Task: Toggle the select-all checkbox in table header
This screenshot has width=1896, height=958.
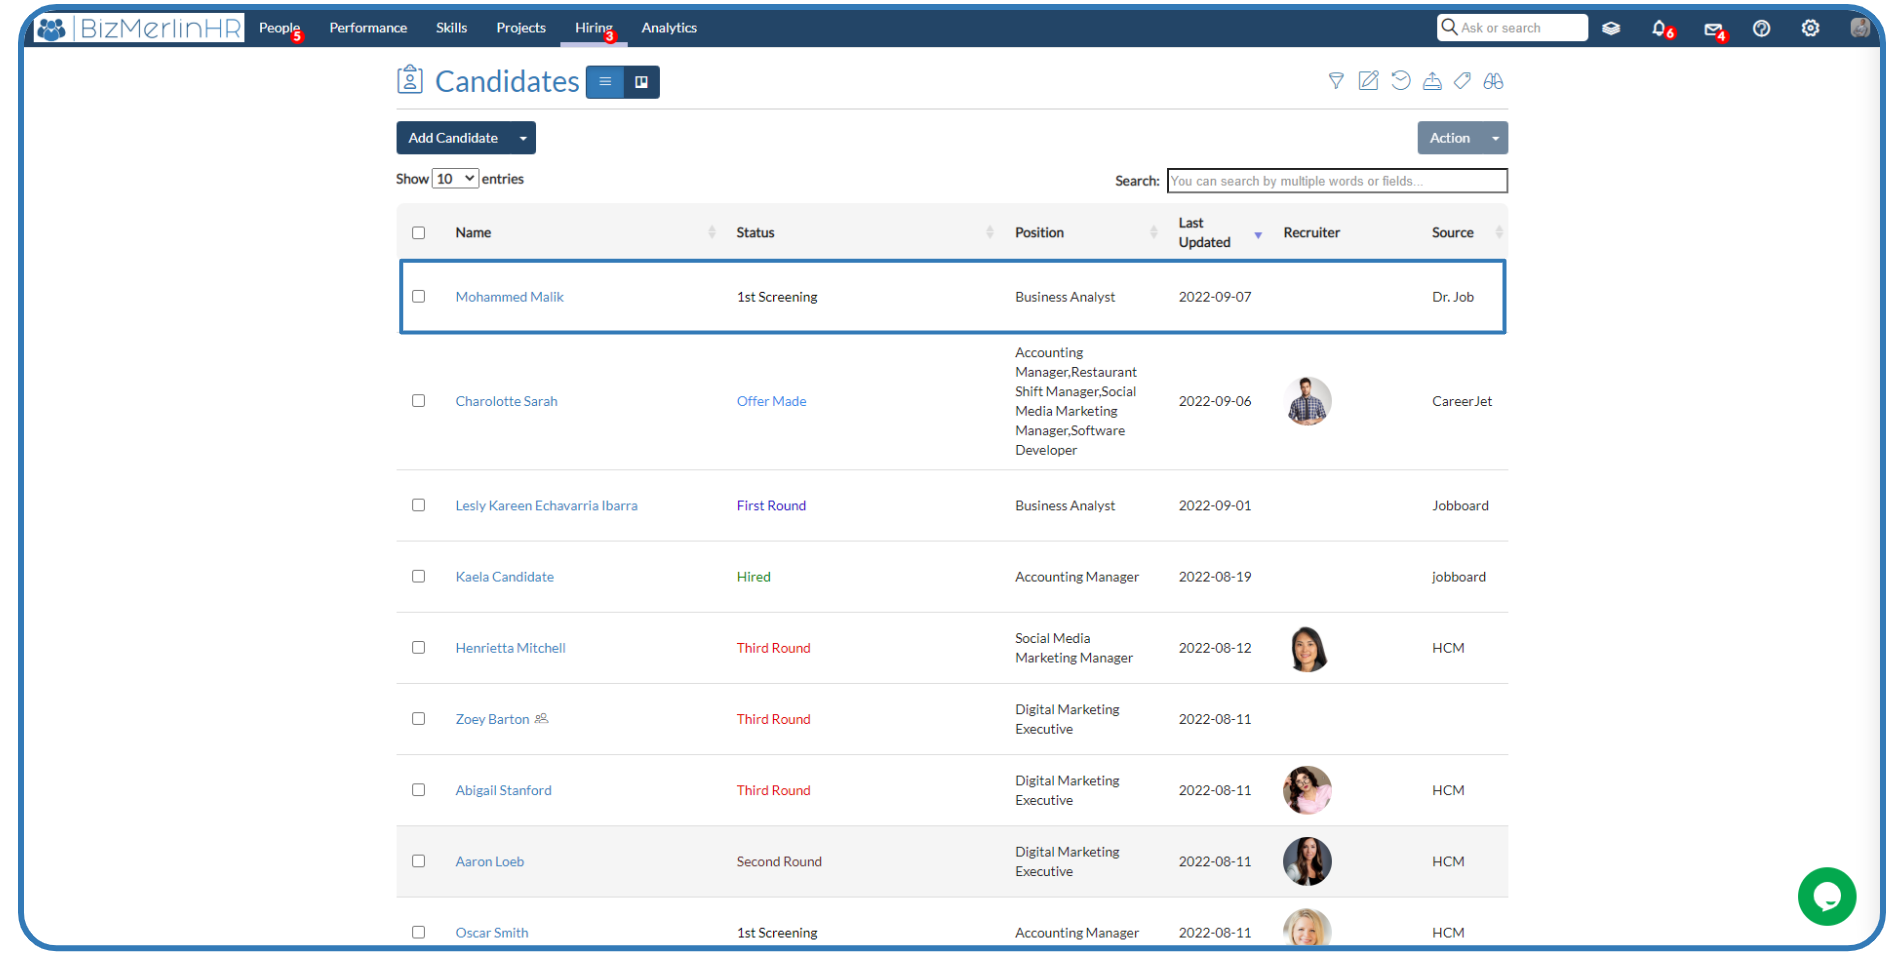Action: (419, 233)
